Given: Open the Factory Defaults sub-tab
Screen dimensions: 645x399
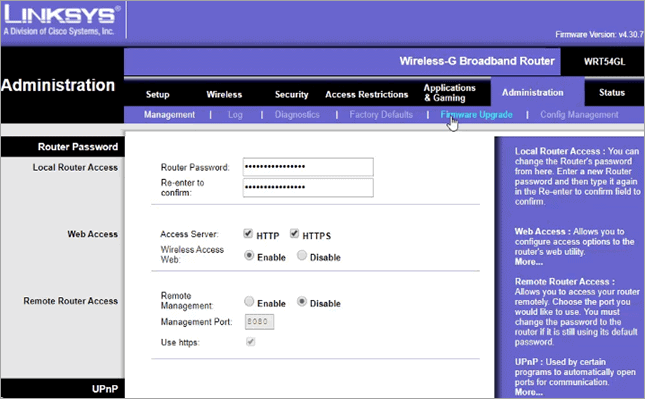Looking at the screenshot, I should 381,114.
